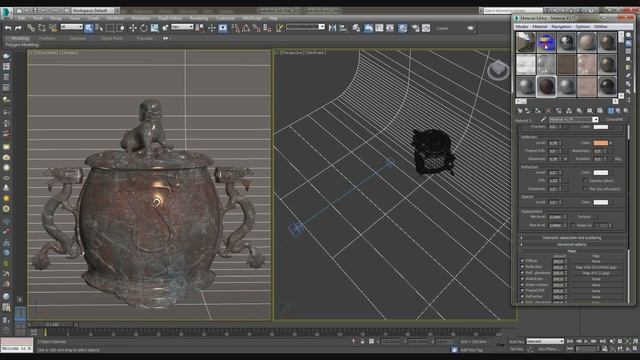Collapse the Maps rollout header

pyautogui.click(x=572, y=251)
